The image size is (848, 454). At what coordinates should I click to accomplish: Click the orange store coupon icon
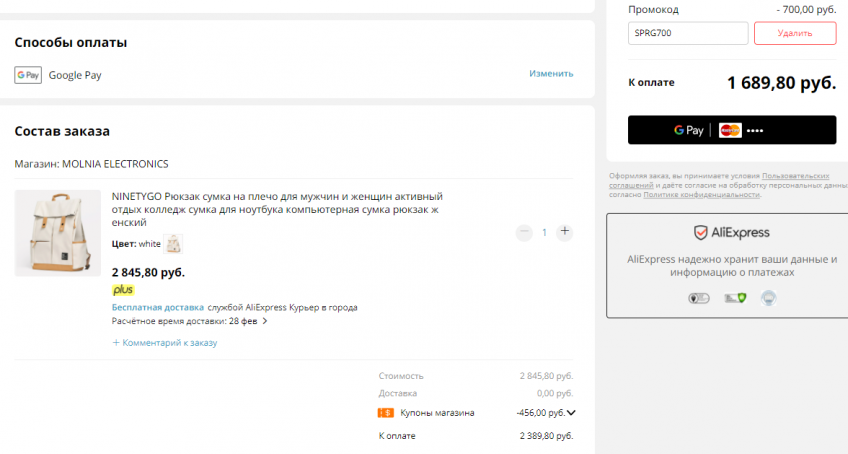385,413
